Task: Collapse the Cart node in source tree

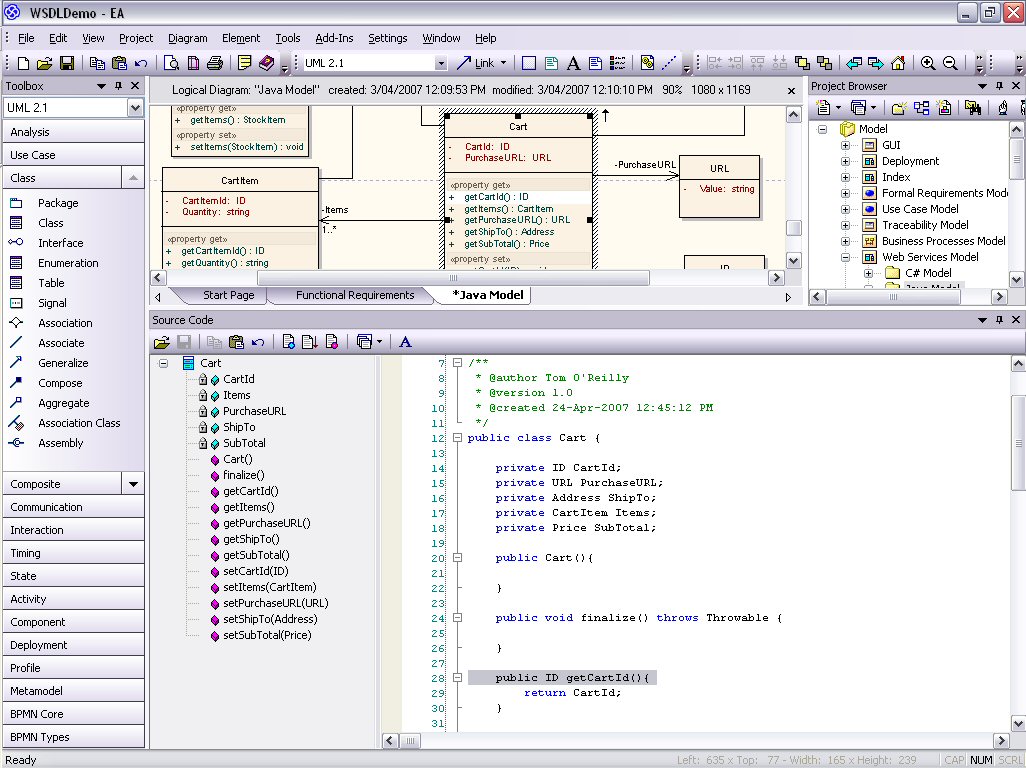Action: pyautogui.click(x=164, y=363)
